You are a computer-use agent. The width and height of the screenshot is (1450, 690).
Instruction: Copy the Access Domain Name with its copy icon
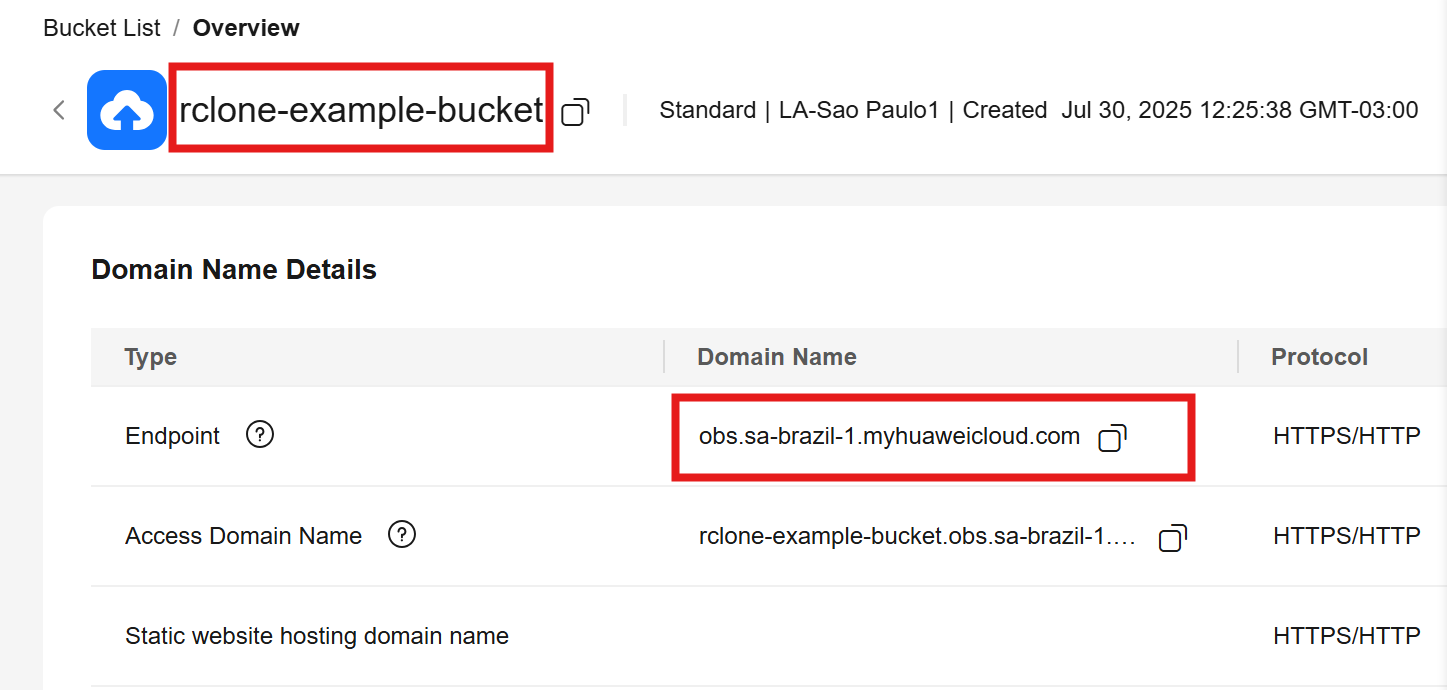click(x=1170, y=537)
